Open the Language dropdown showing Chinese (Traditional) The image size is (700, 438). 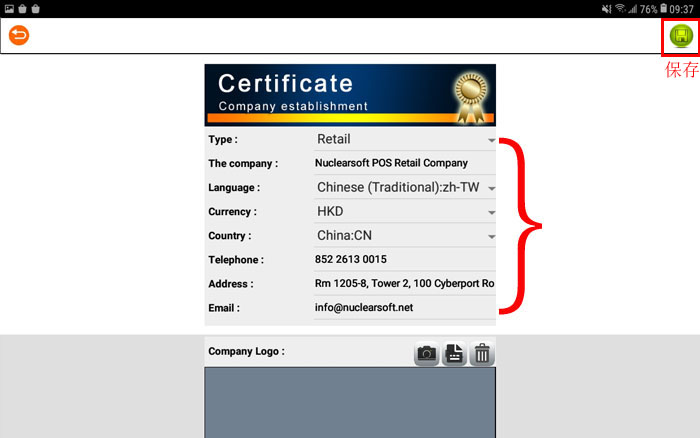tap(404, 188)
